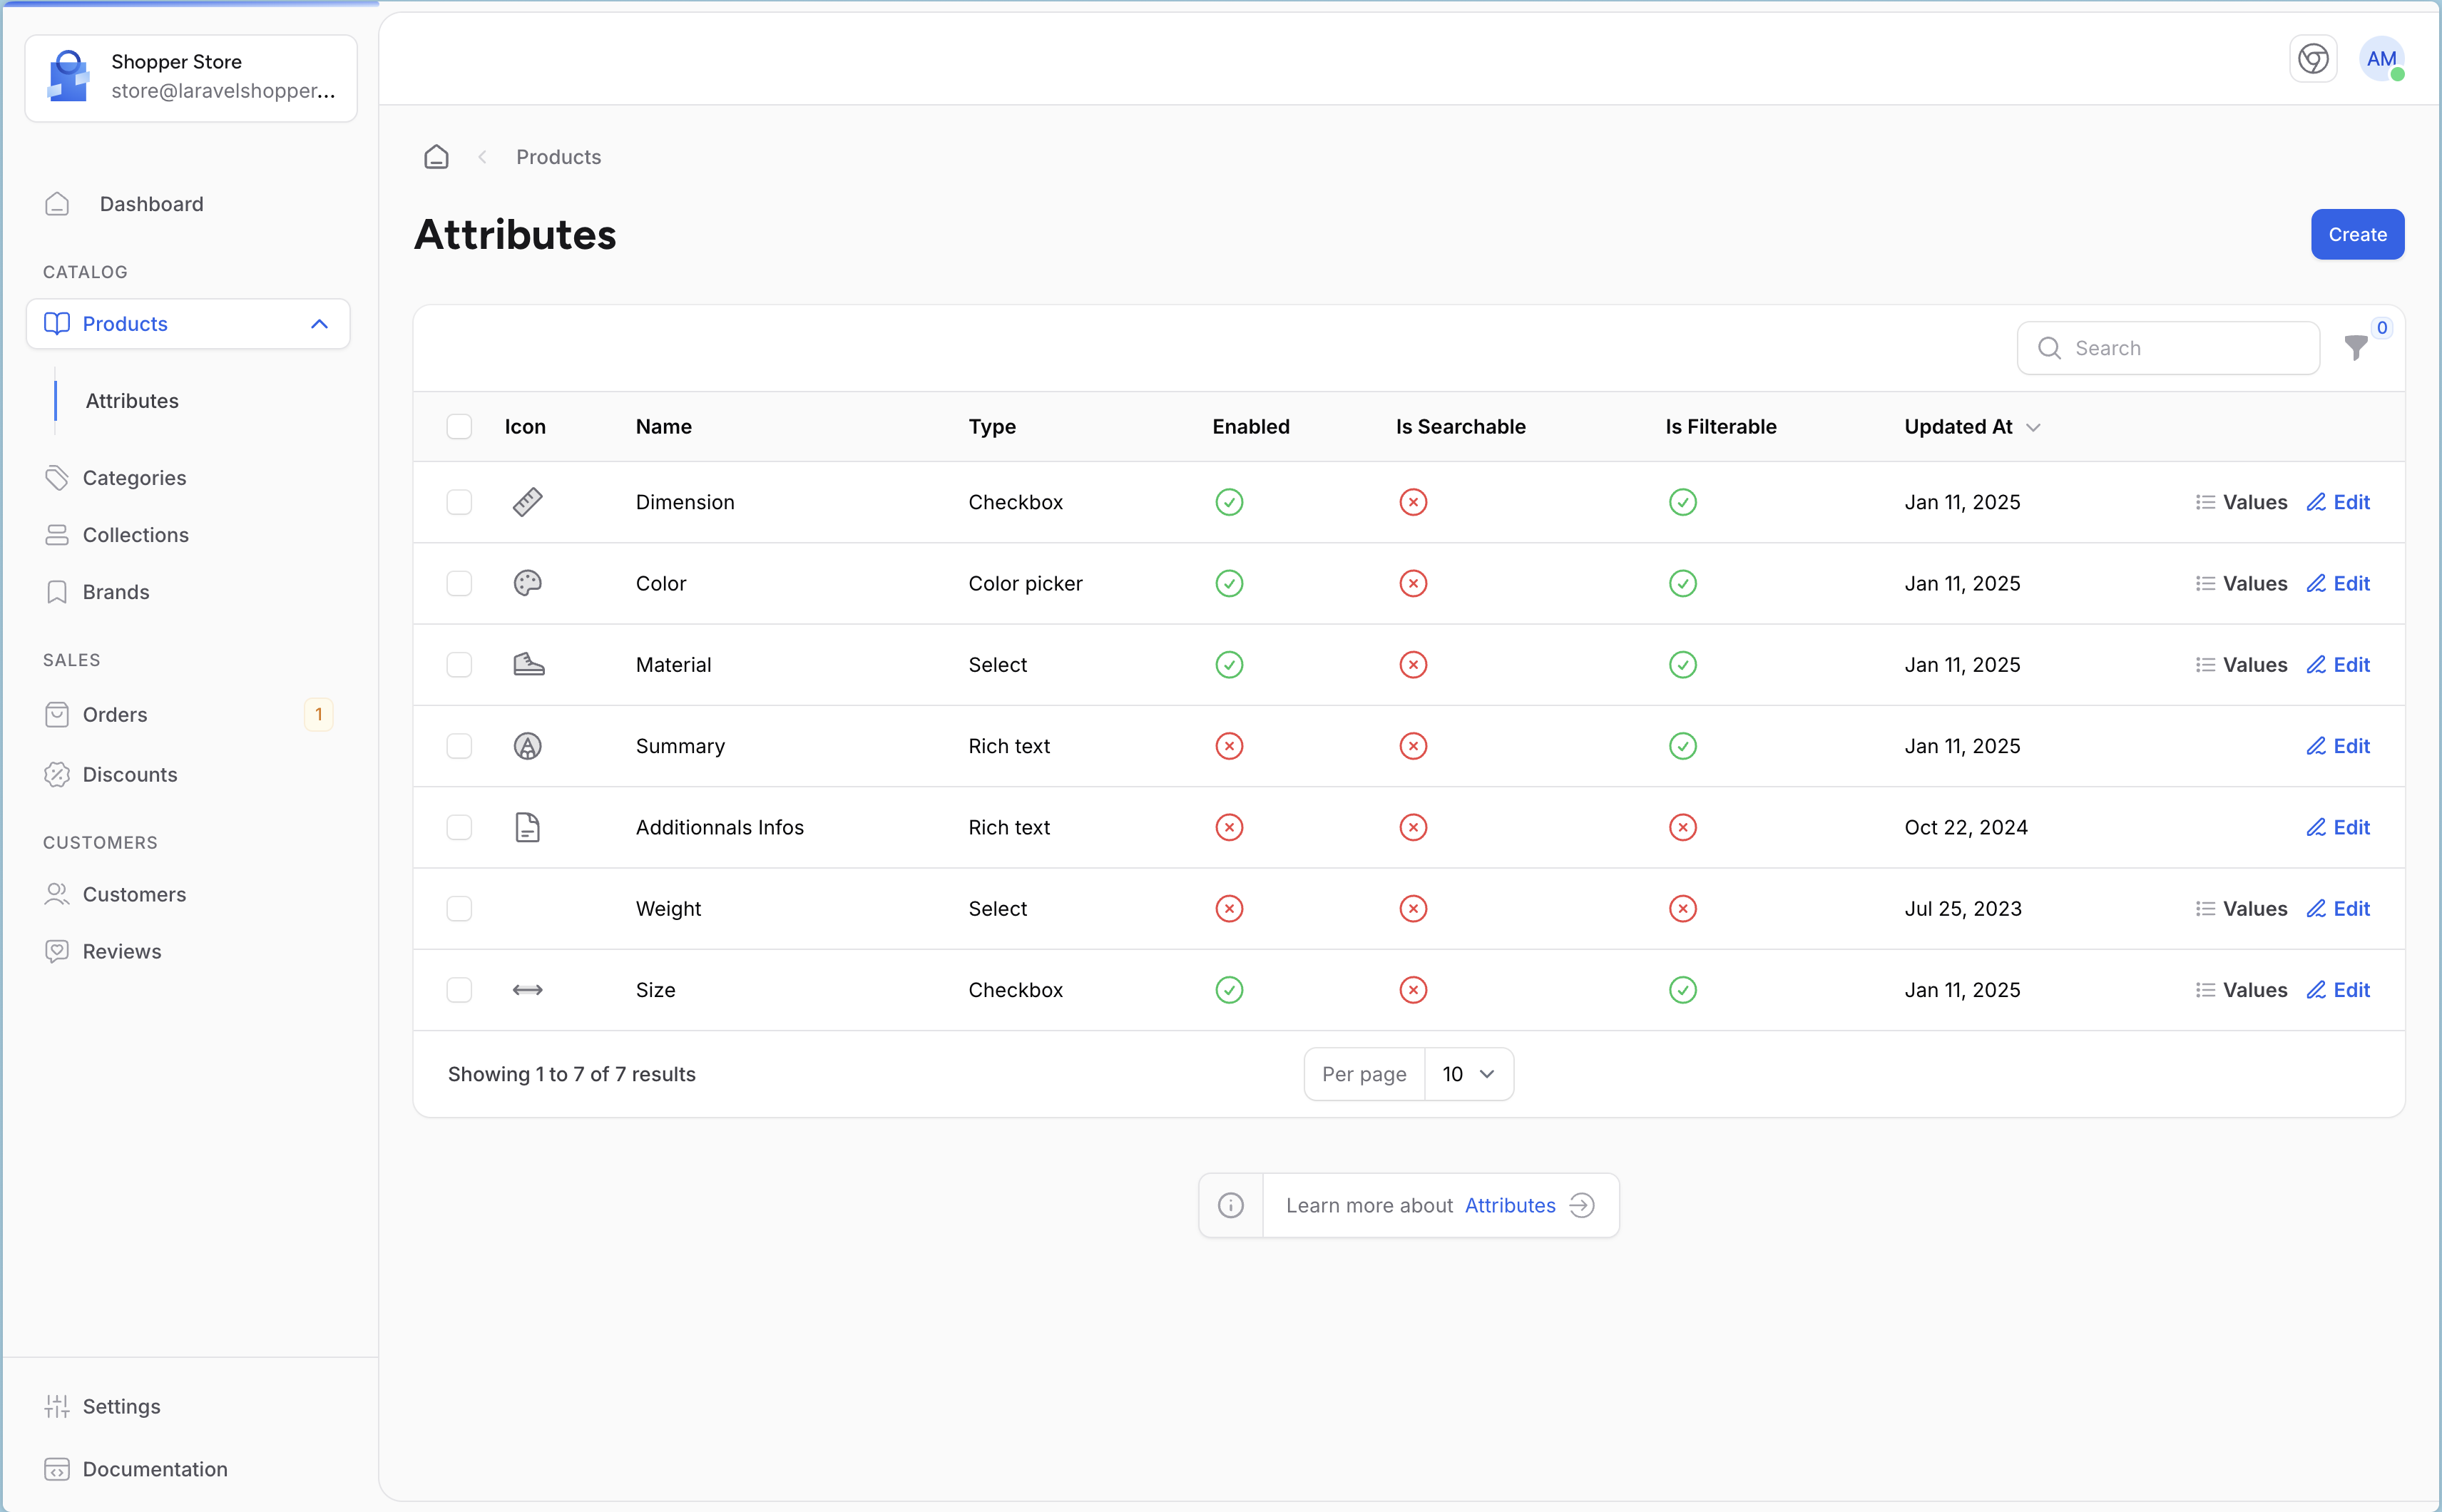Go to Reviews in the sidebar
2442x1512 pixels.
click(x=121, y=951)
